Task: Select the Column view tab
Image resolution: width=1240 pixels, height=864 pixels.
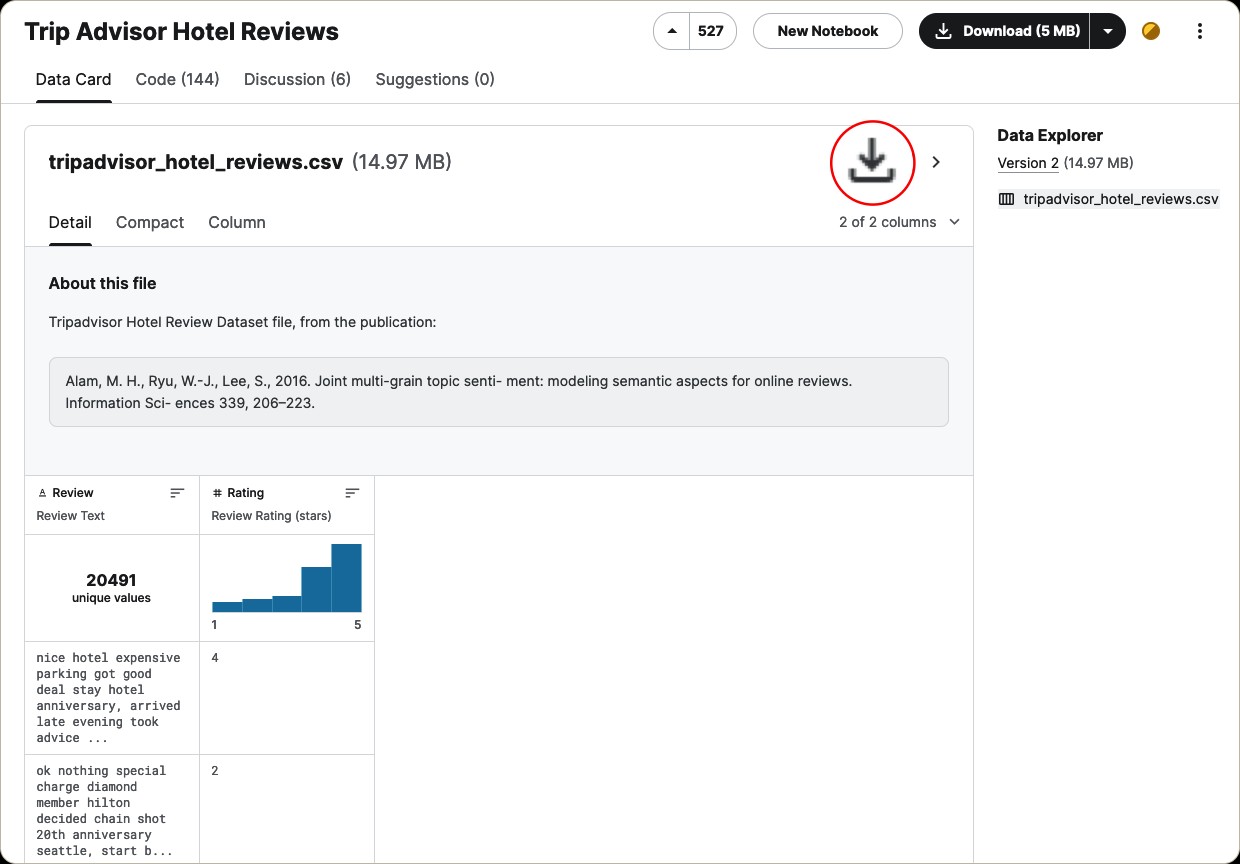Action: 237,222
